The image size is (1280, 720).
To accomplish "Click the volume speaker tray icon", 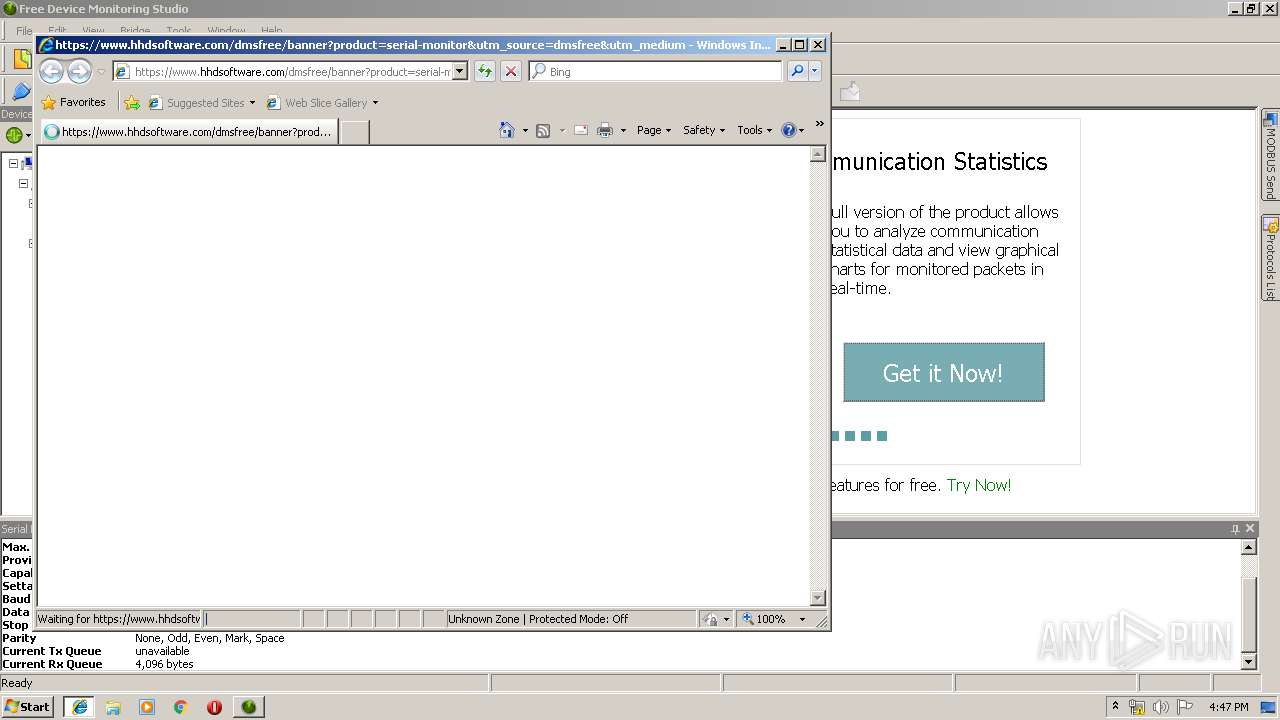I will click(x=1161, y=707).
